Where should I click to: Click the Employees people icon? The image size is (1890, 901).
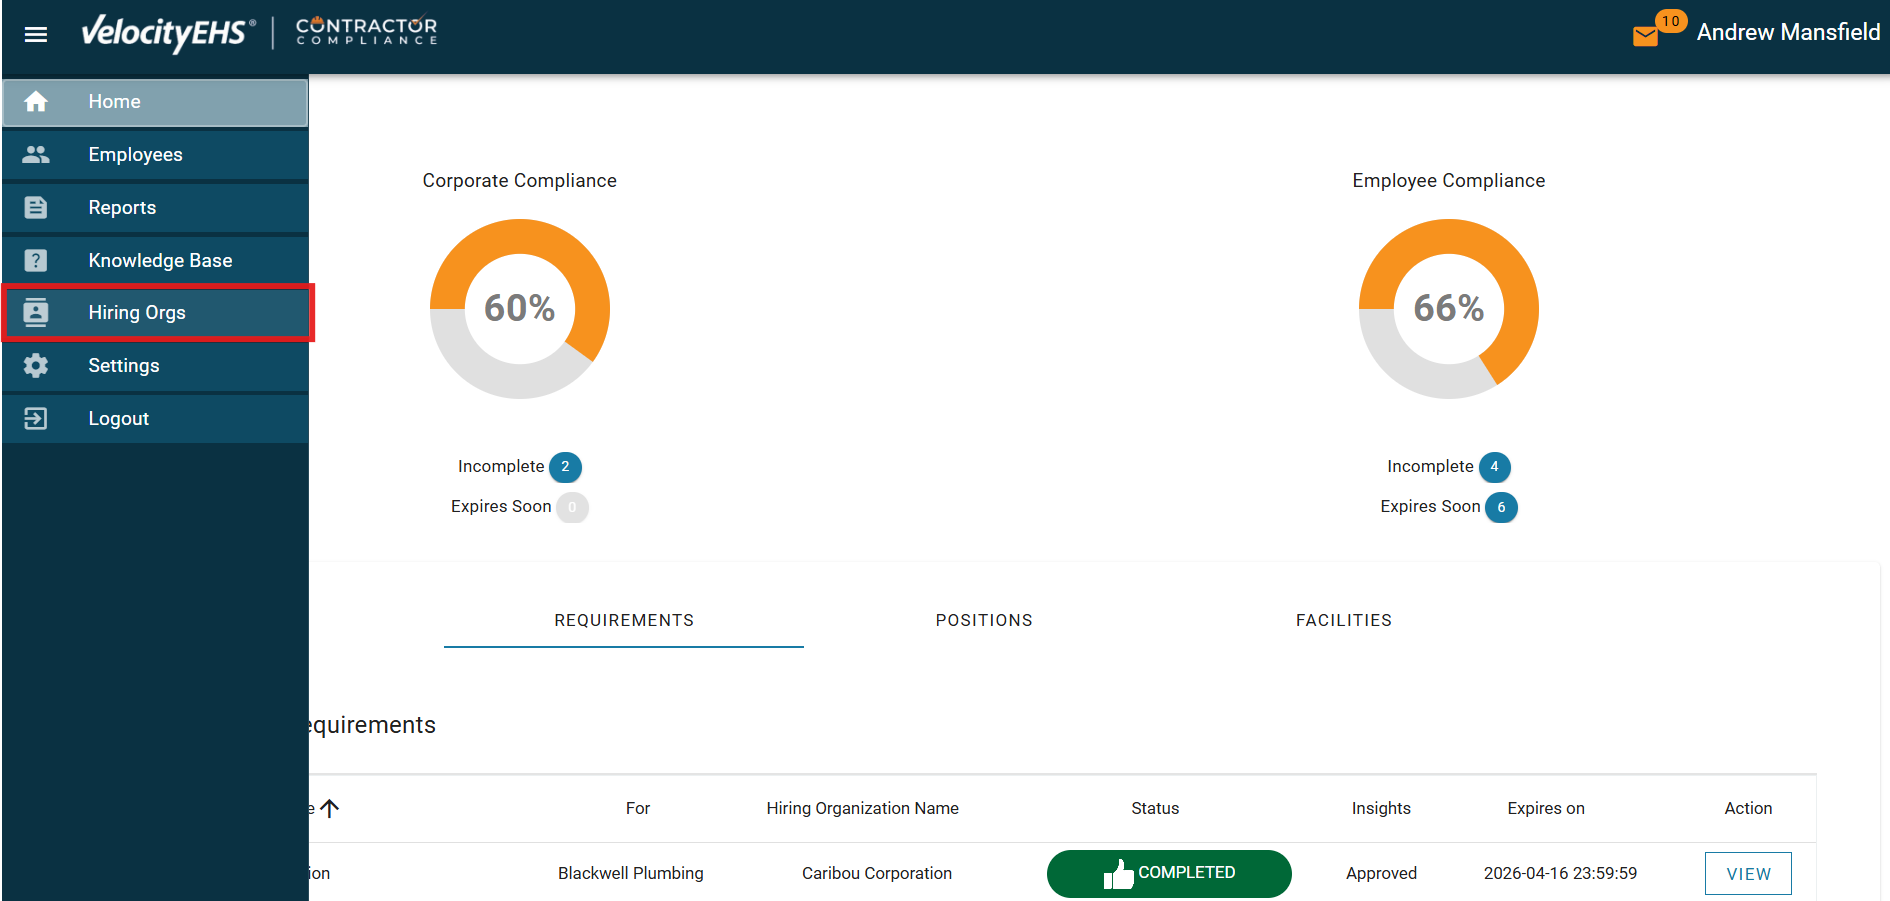(x=36, y=155)
